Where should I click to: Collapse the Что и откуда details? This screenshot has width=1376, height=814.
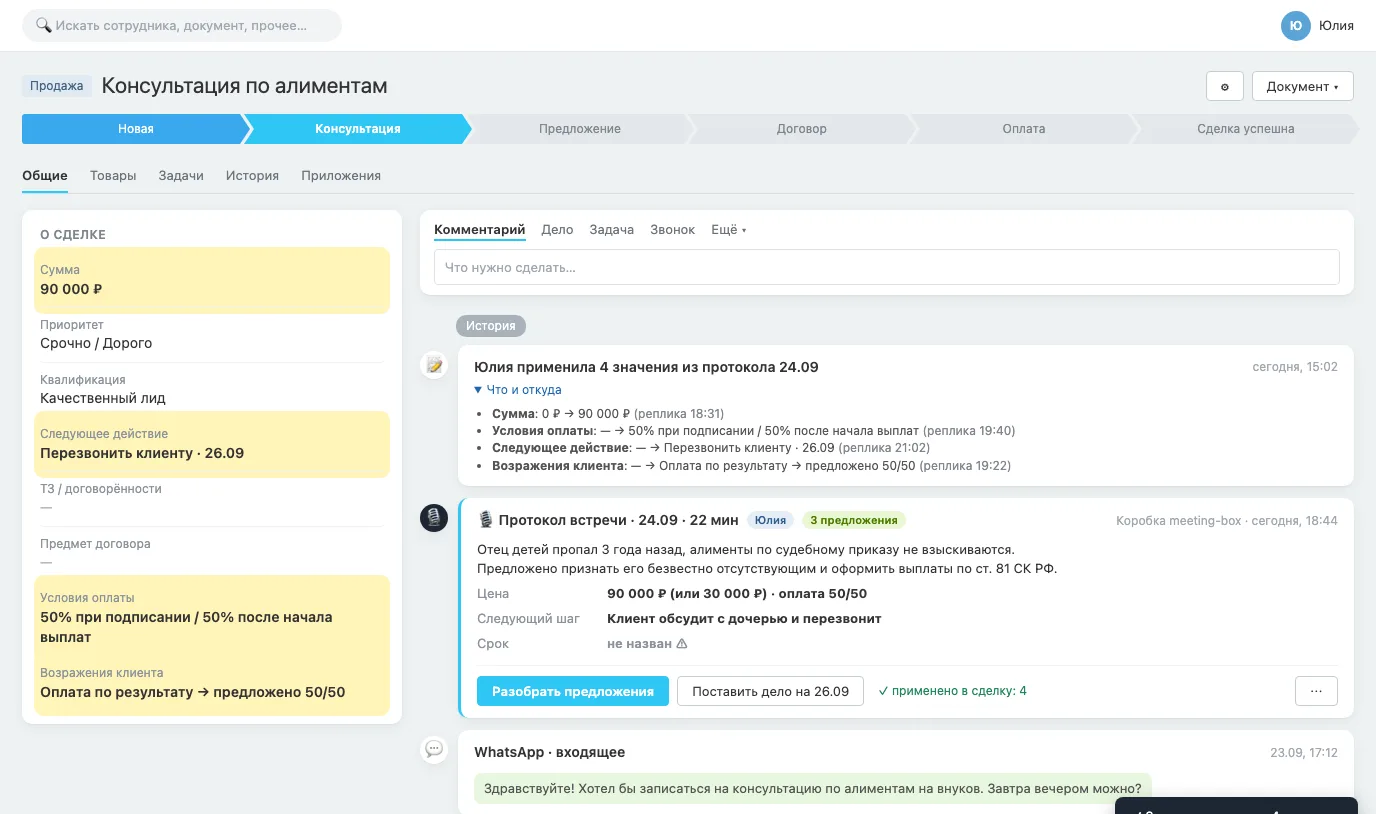coord(518,390)
